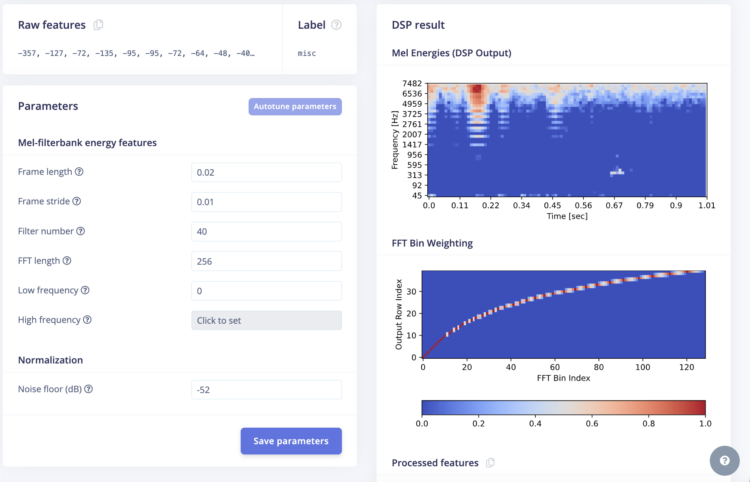Click into the Frame stride field
This screenshot has height=482, width=750.
coord(266,202)
